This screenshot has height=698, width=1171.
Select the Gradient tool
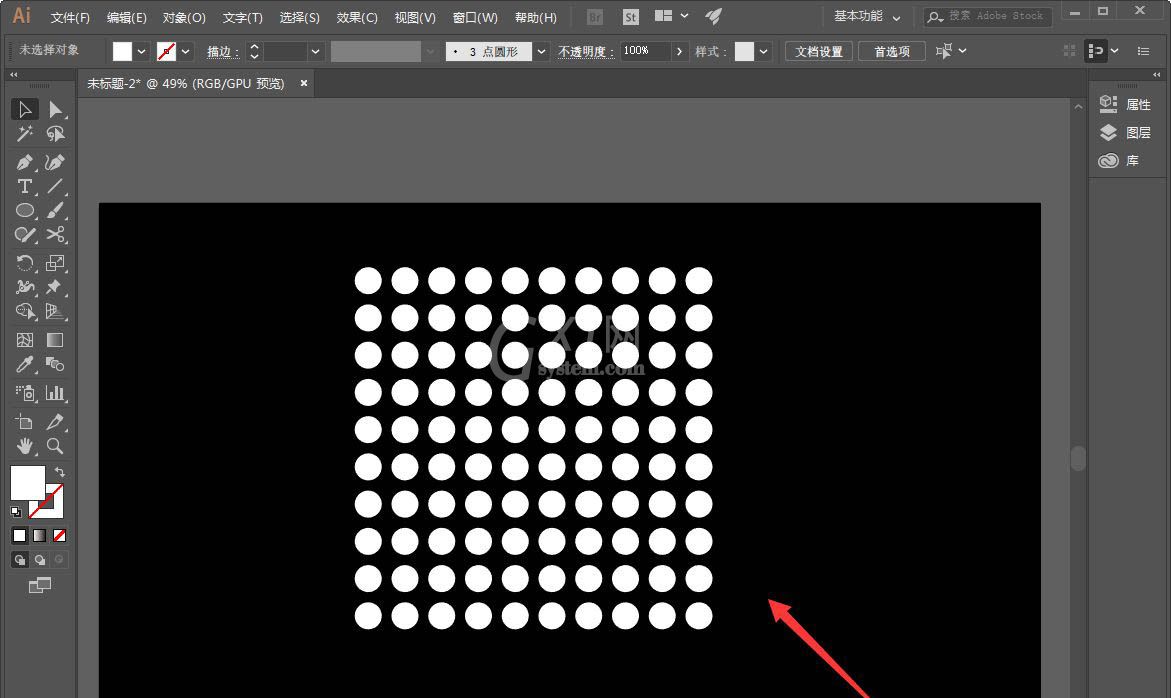click(x=55, y=340)
